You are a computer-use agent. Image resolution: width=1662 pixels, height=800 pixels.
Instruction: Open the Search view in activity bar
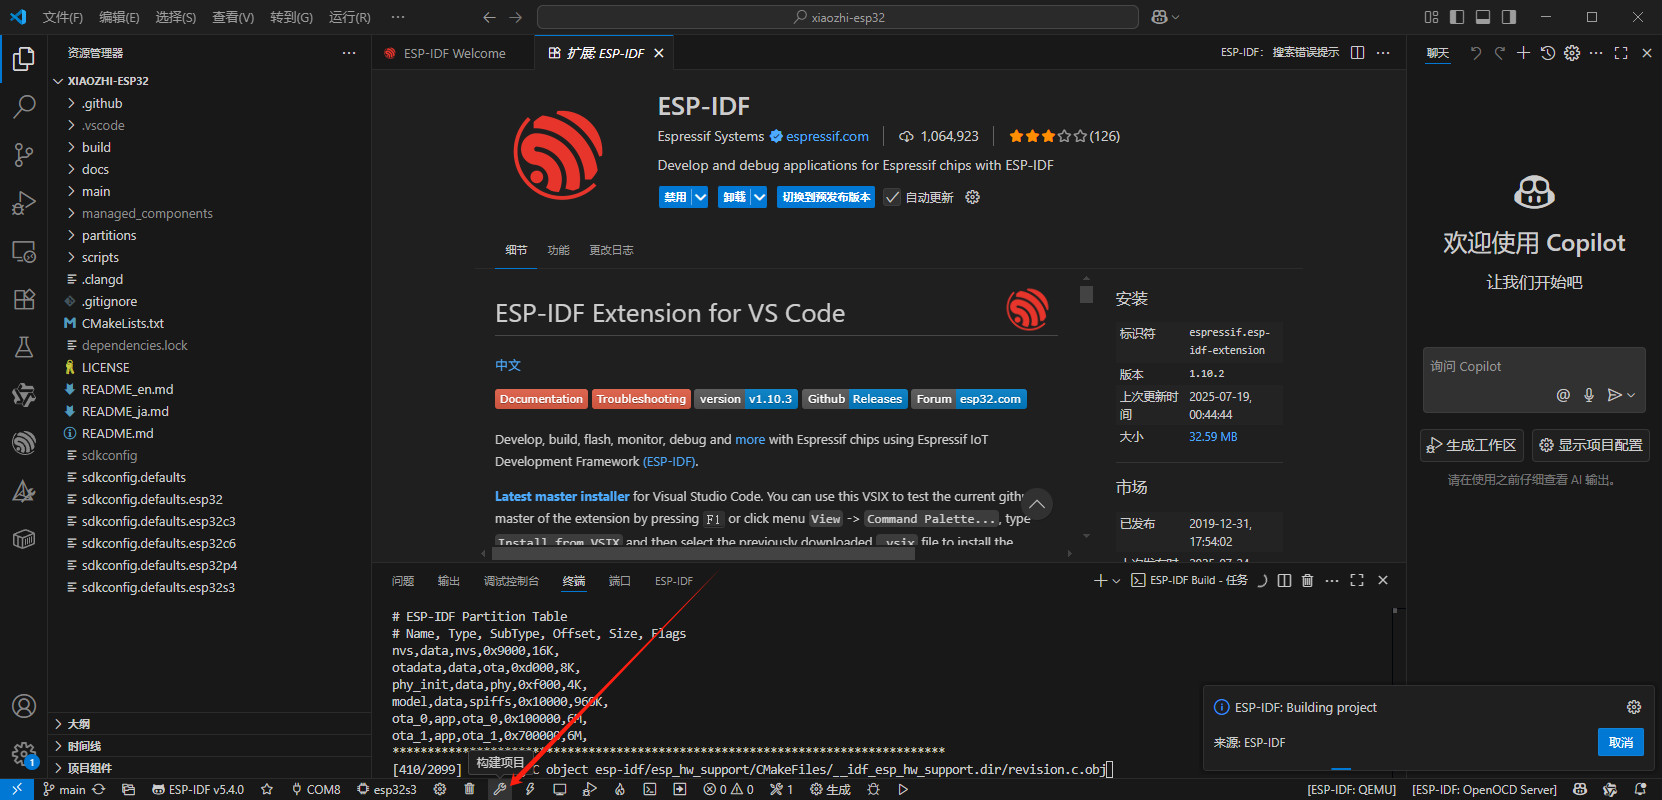[x=24, y=107]
